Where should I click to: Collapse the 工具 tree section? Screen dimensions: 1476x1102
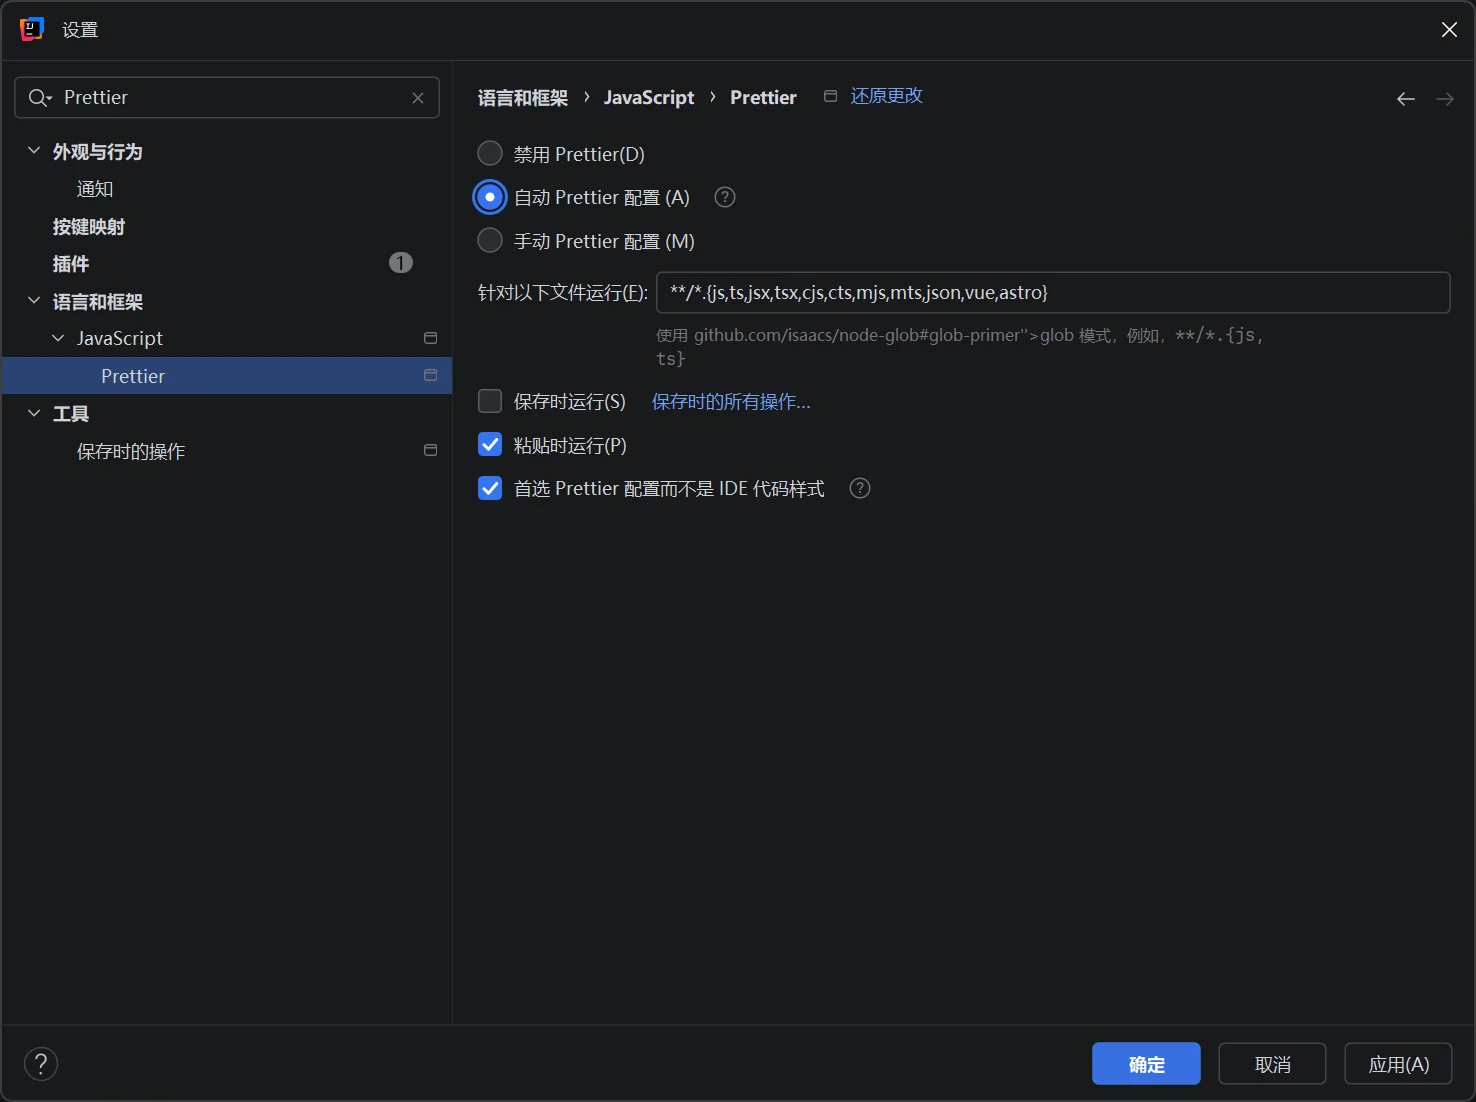(34, 413)
